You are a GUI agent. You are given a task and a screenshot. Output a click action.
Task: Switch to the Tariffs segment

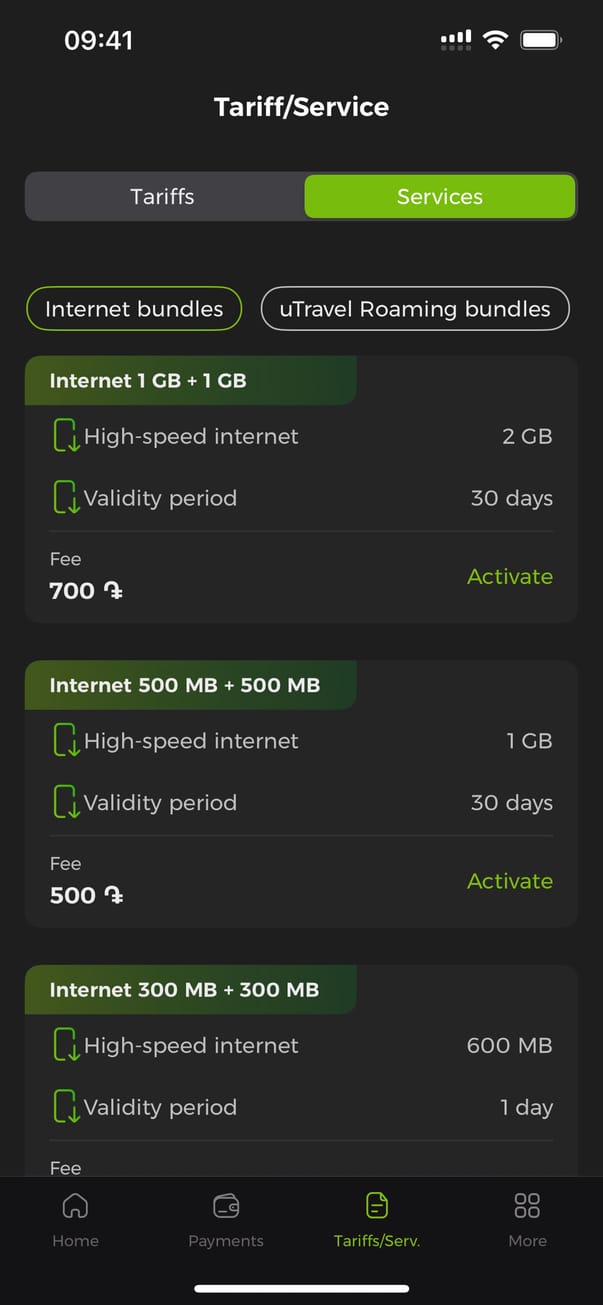pyautogui.click(x=163, y=196)
